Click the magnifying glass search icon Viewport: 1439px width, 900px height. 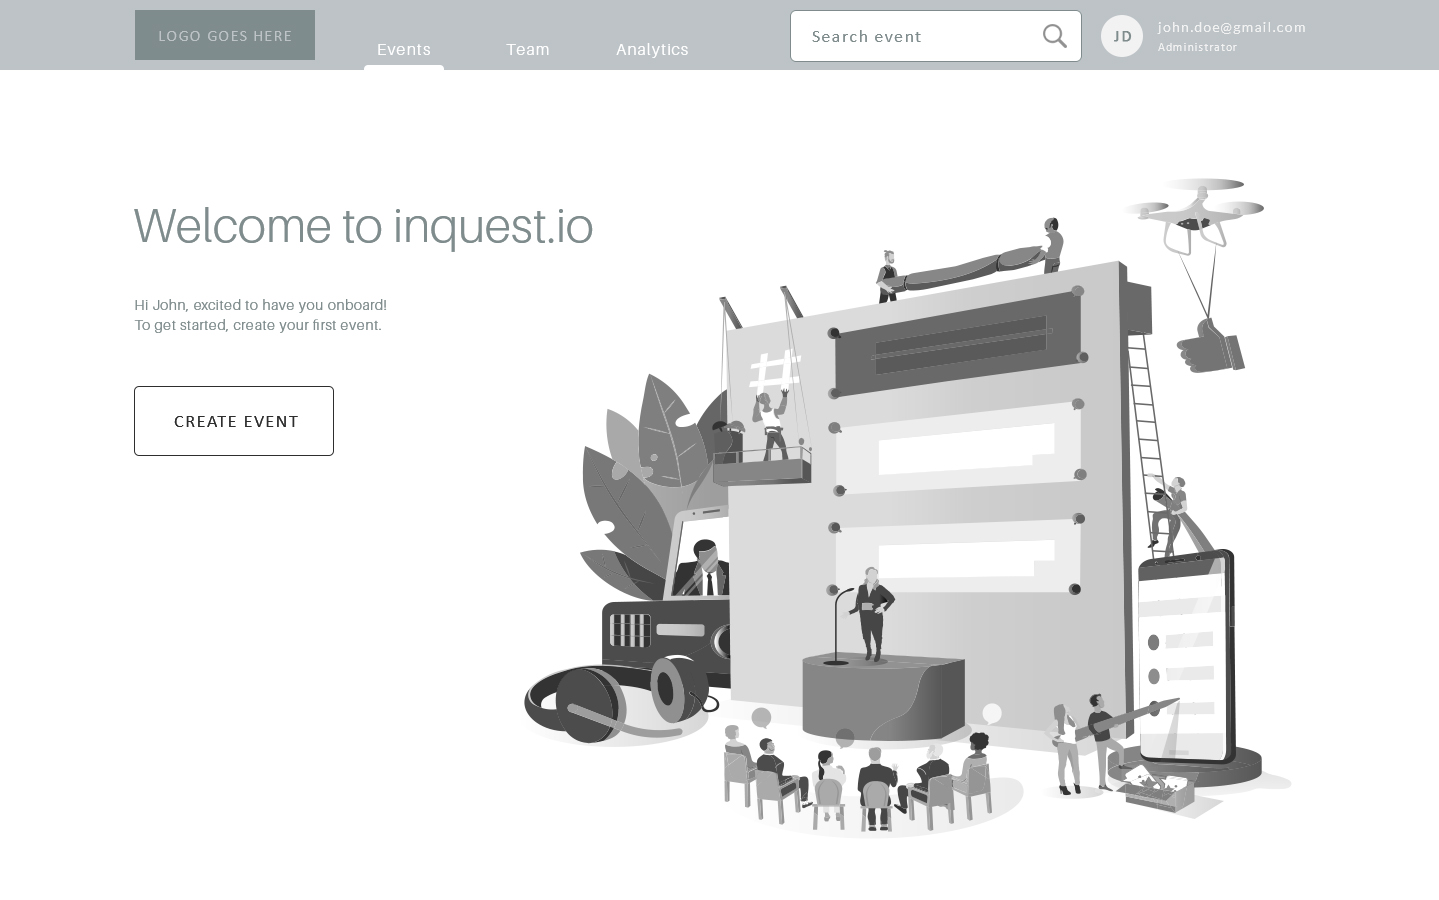click(1054, 36)
